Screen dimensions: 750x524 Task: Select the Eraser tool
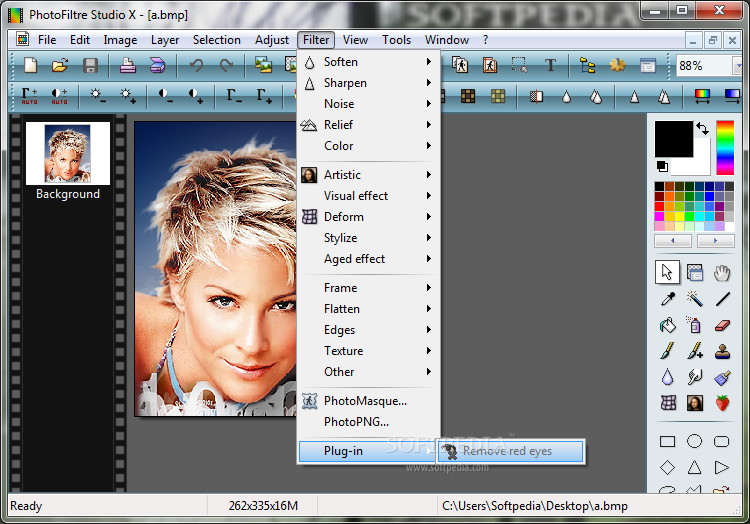(722, 325)
